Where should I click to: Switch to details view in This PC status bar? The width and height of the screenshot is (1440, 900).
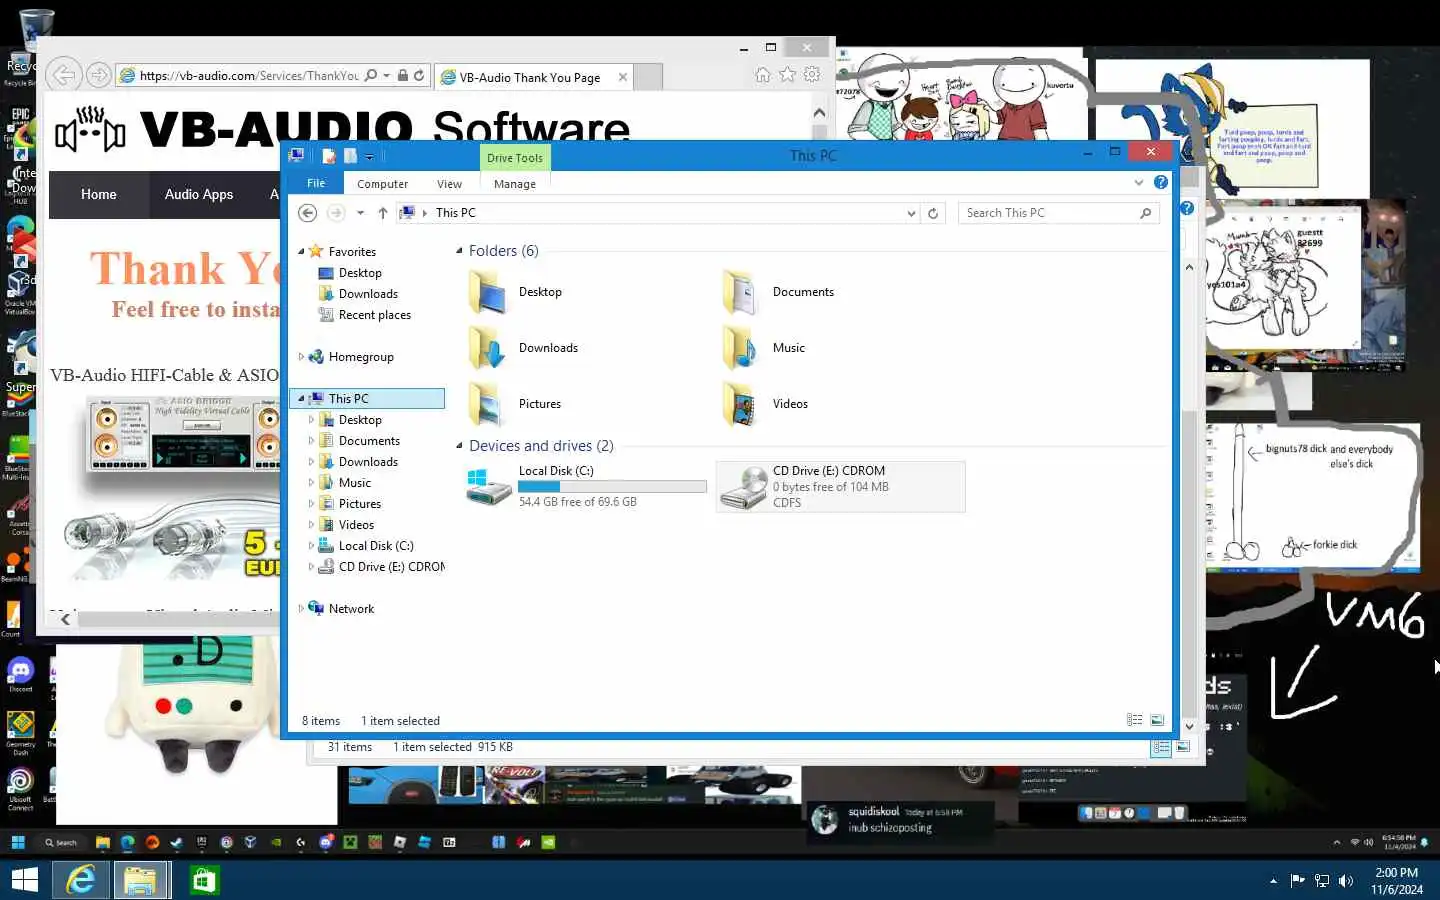point(1134,720)
